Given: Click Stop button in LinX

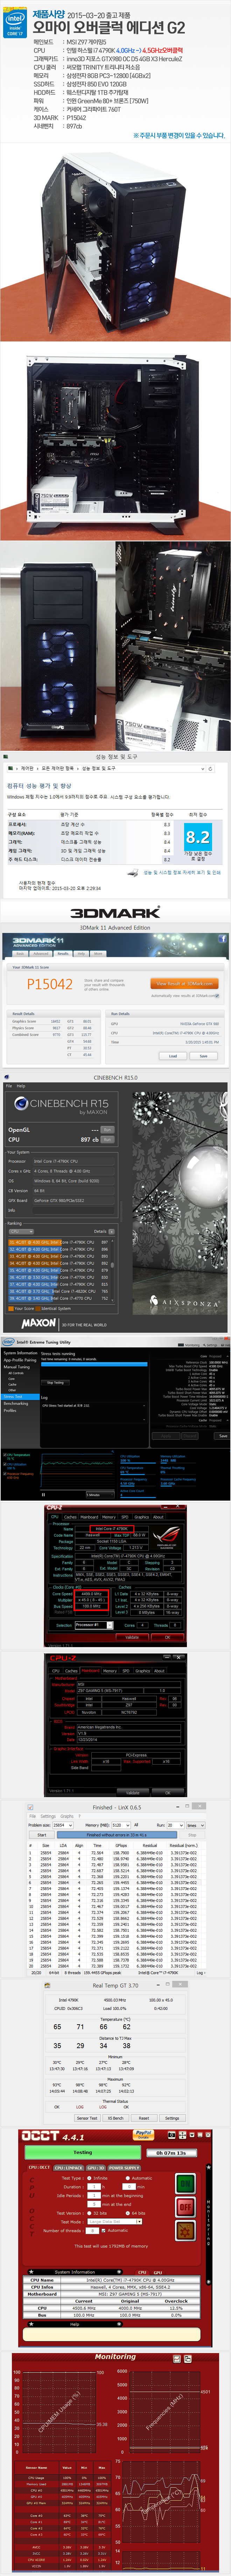Looking at the screenshot, I should pyautogui.click(x=192, y=1835).
